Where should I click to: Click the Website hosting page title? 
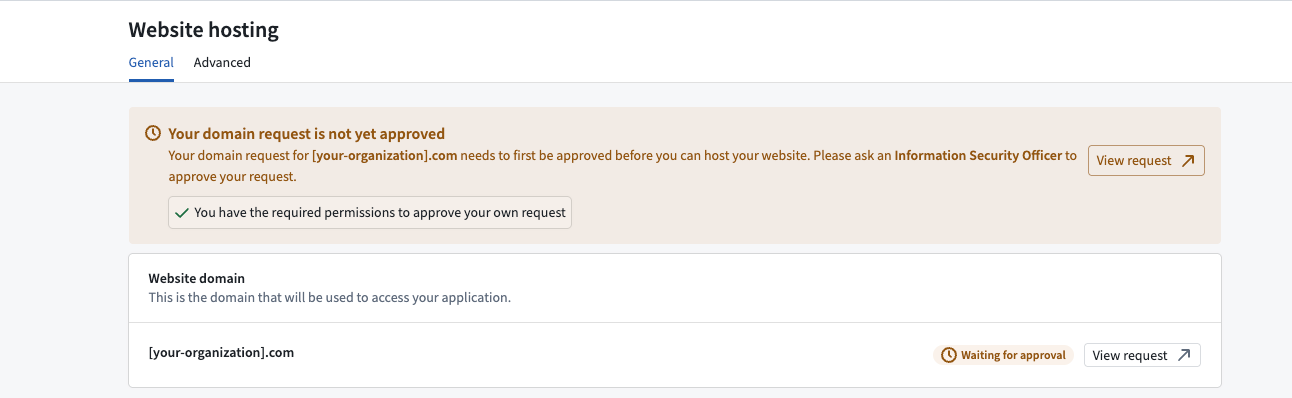coord(204,30)
